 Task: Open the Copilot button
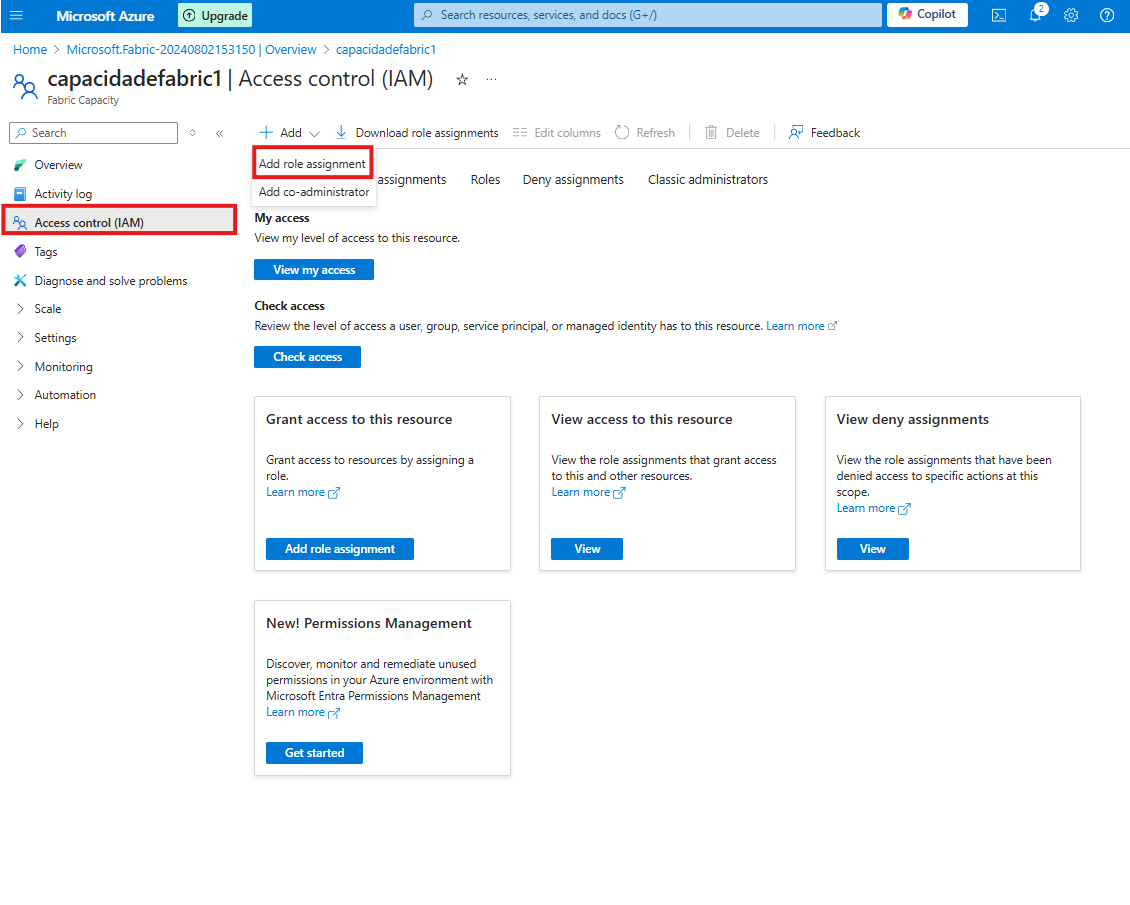927,15
